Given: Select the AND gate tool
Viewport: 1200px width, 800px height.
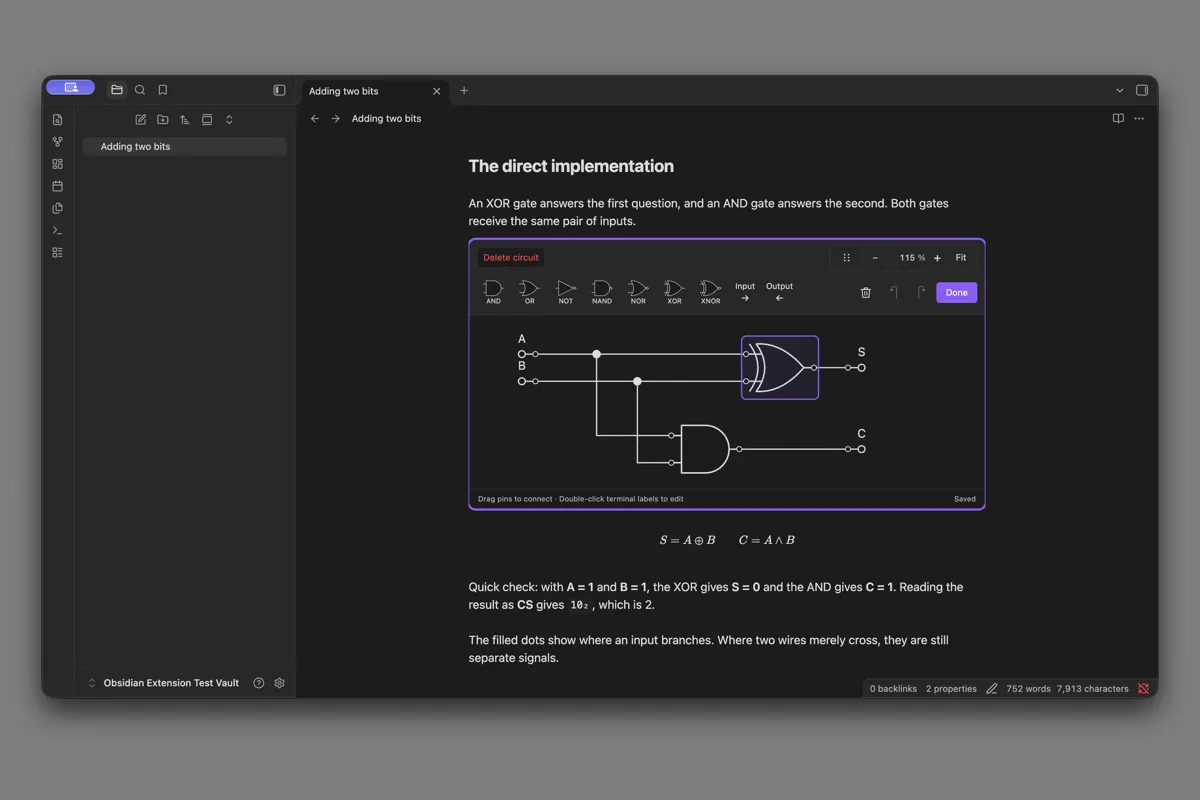Looking at the screenshot, I should pyautogui.click(x=493, y=292).
